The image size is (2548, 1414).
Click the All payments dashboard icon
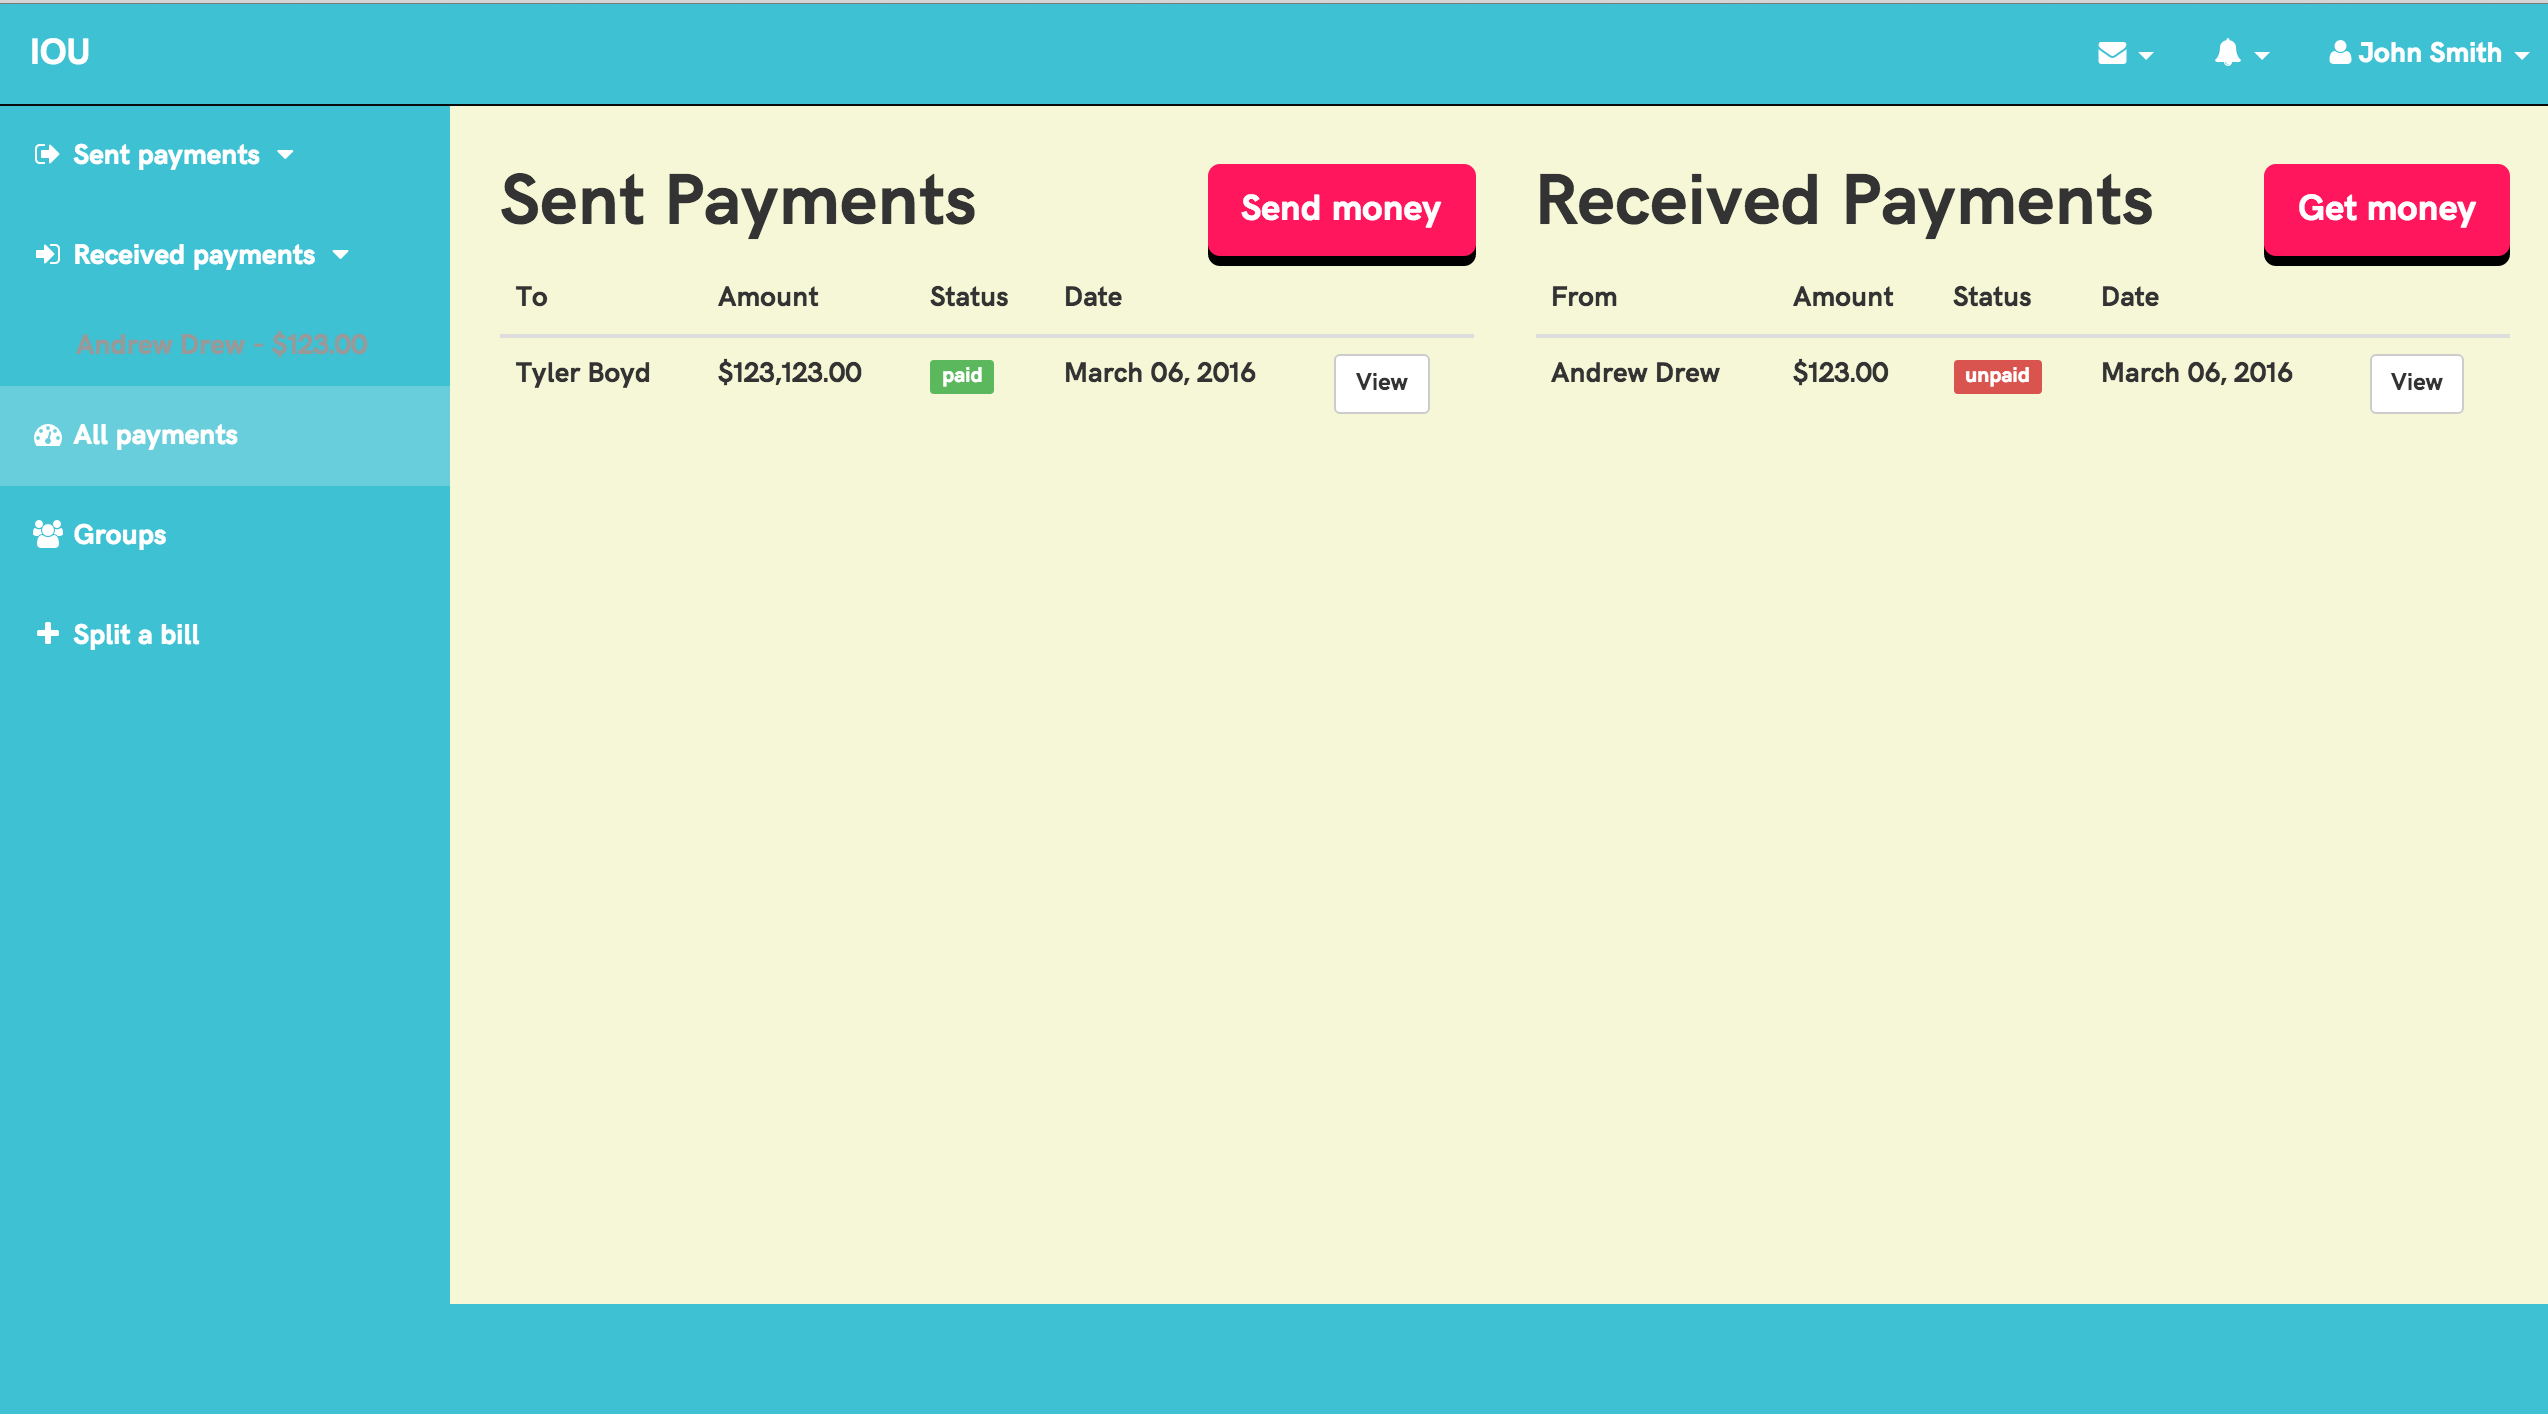(x=47, y=435)
